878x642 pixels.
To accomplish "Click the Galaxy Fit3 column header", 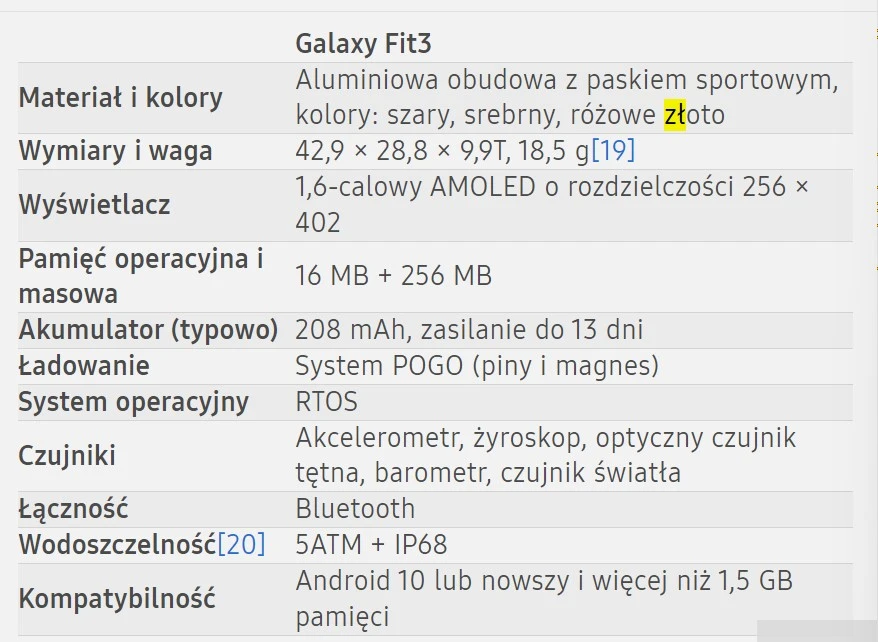I will pos(363,44).
